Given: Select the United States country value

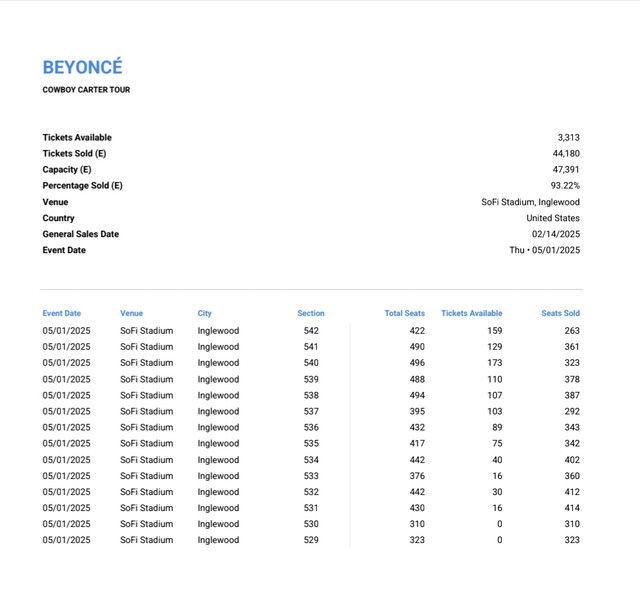Looking at the screenshot, I should [553, 218].
